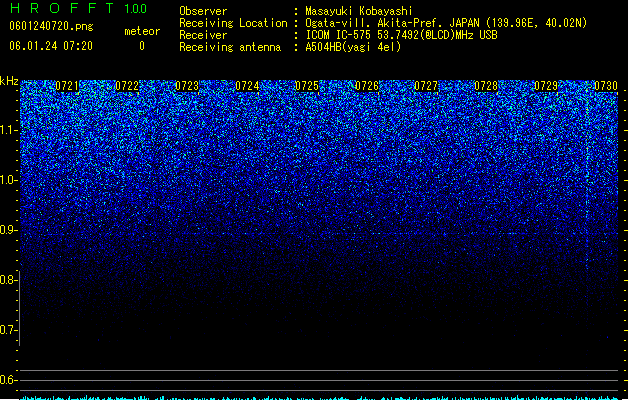Click the HROFFT 1.00 title text

point(79,8)
